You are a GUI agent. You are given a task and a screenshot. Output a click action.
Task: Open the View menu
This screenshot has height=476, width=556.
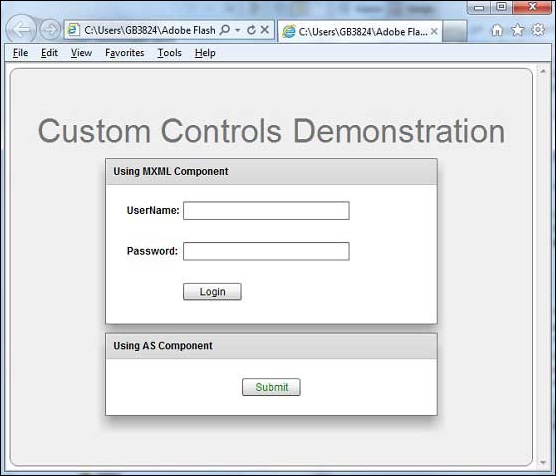81,53
